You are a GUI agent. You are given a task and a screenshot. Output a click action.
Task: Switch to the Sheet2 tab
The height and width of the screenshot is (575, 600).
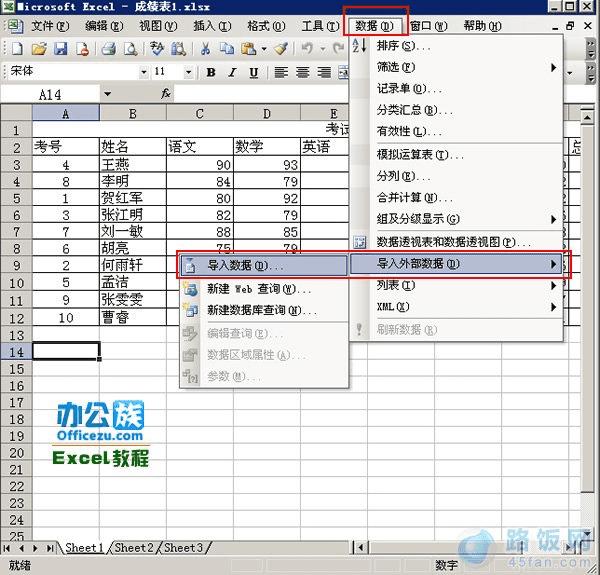coord(134,548)
